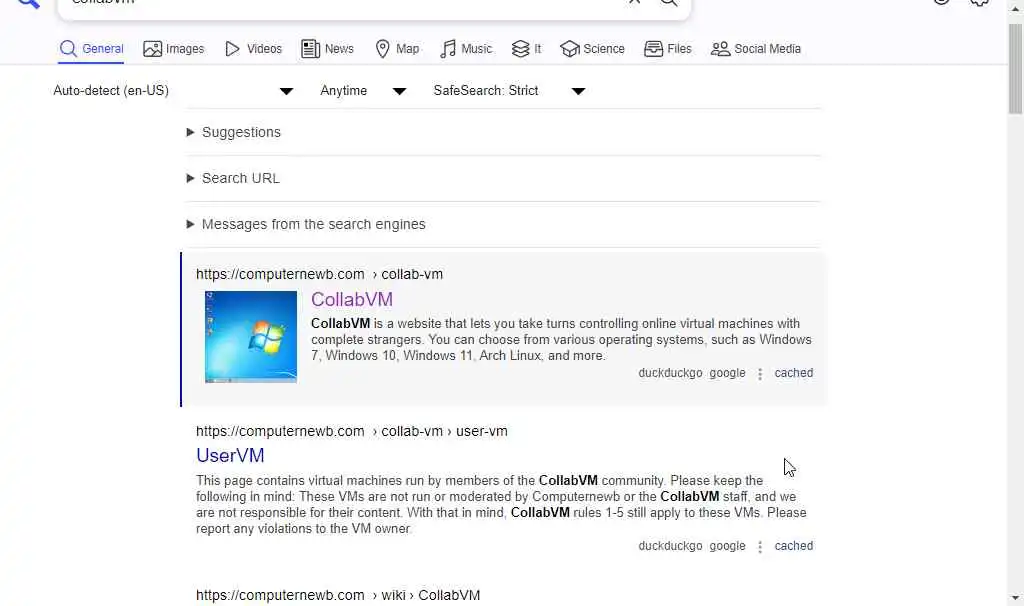Screen dimensions: 1024x606
Task: Go to the Music category tab
Action: (x=466, y=49)
